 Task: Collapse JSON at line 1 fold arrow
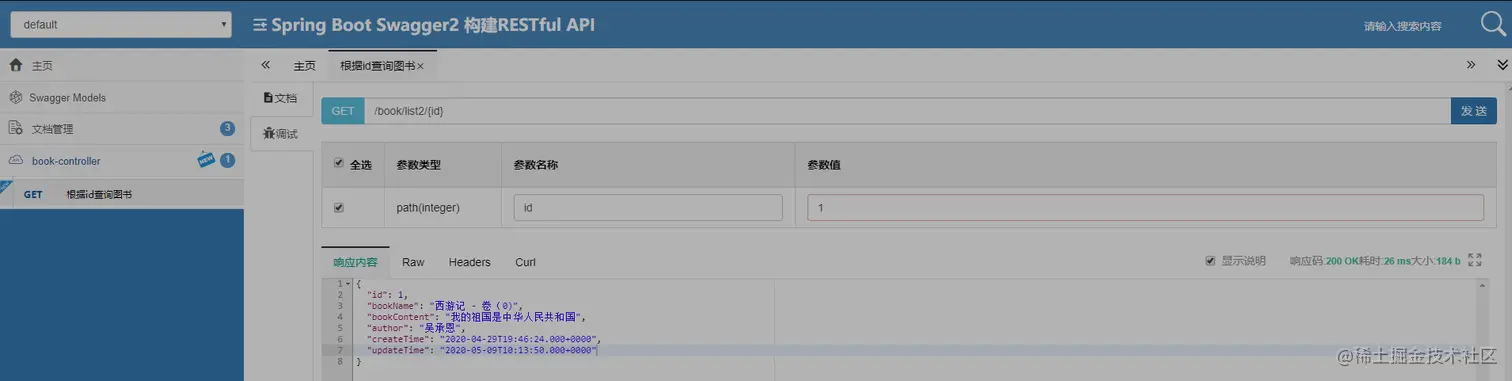pos(347,284)
